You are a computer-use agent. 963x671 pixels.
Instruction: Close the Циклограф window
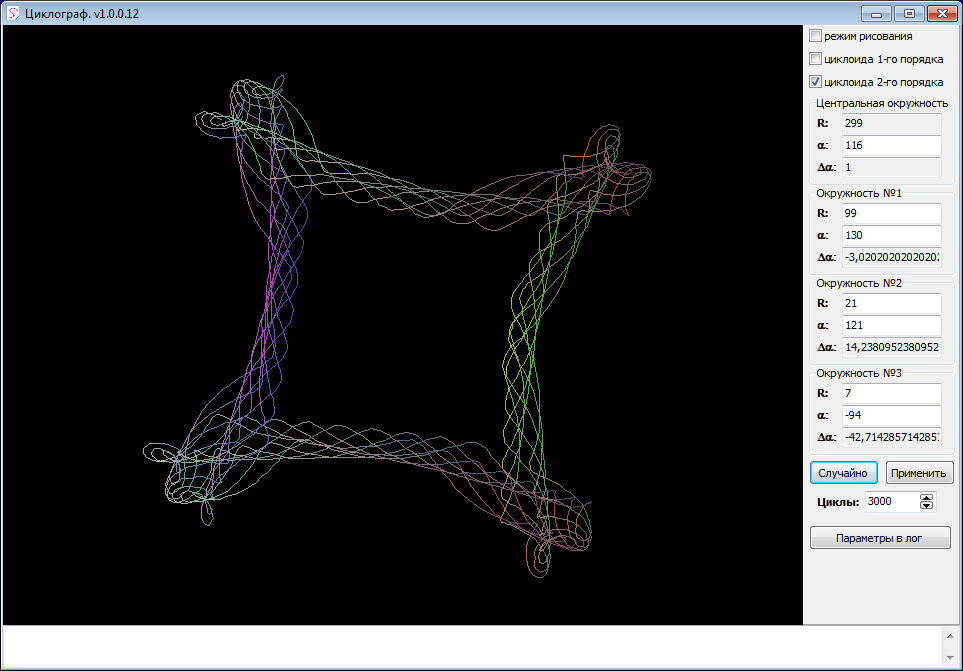(943, 14)
